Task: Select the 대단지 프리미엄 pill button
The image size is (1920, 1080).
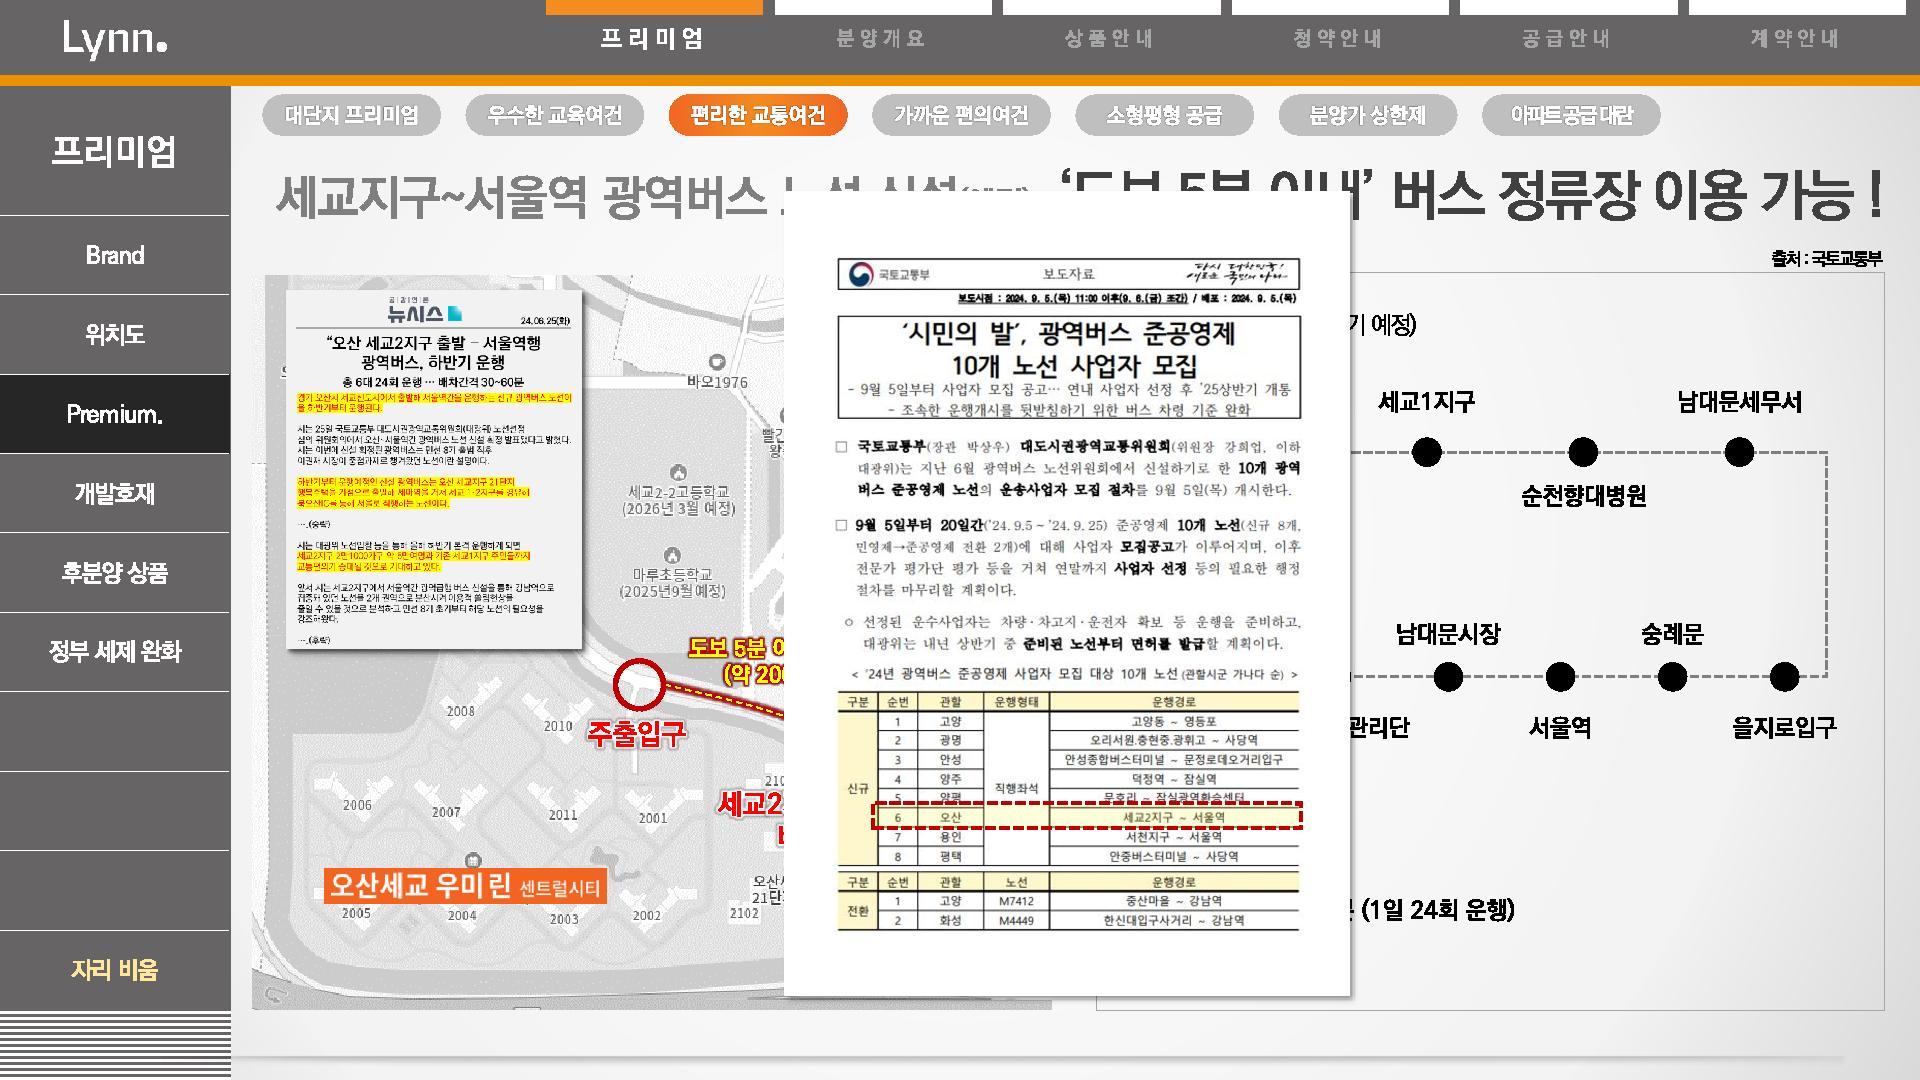Action: pos(352,115)
